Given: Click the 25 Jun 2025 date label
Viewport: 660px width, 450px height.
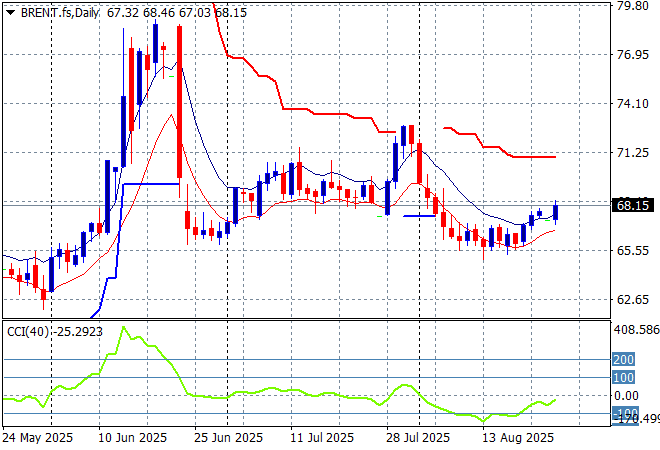Looking at the screenshot, I should (230, 438).
